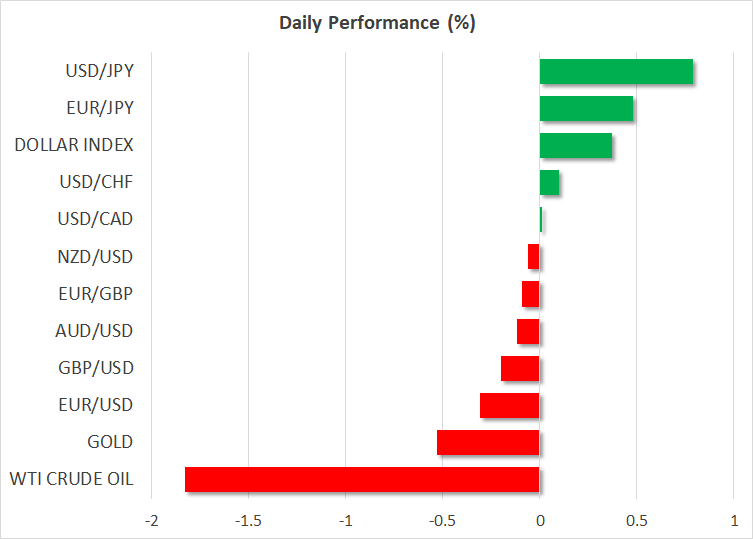Select the green DOLLAR INDEX bar
The height and width of the screenshot is (539, 753).
tap(576, 146)
